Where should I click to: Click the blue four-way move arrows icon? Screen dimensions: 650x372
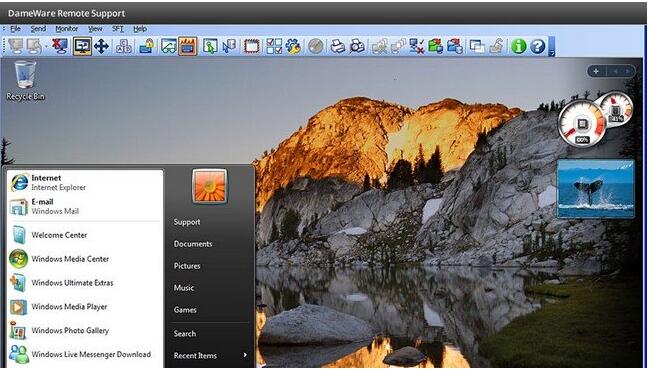101,46
